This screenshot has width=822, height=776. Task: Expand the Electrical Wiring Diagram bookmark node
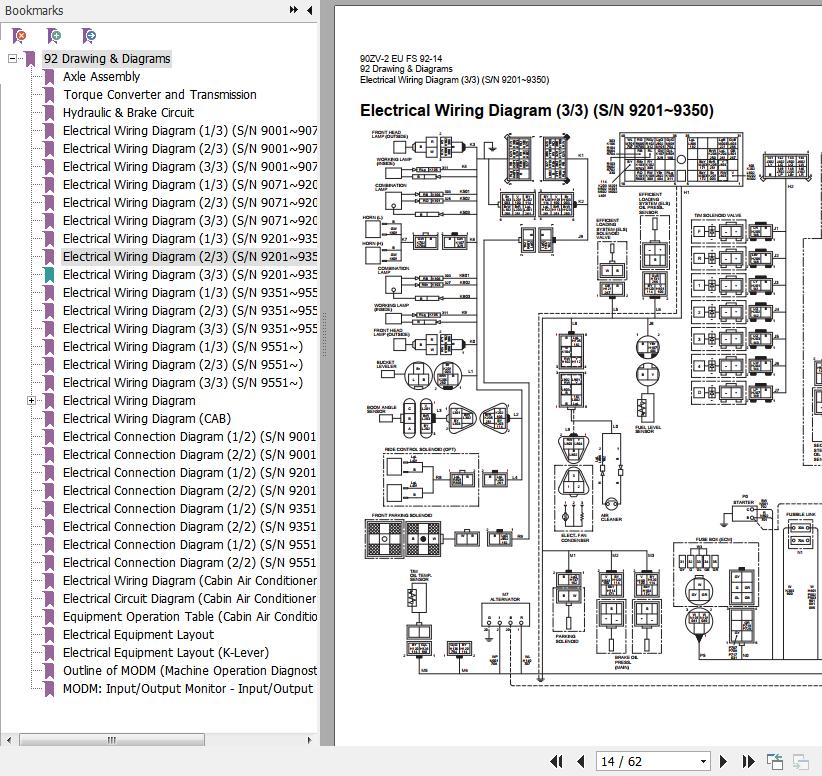pyautogui.click(x=31, y=401)
